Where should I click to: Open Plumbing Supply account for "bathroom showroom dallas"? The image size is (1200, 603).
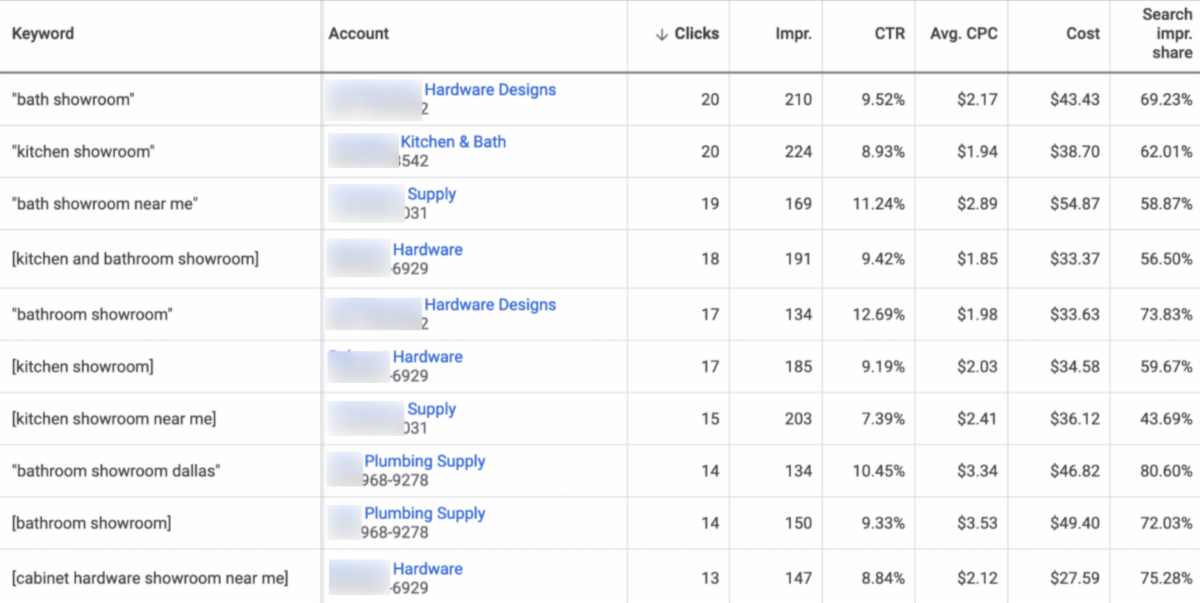click(424, 461)
